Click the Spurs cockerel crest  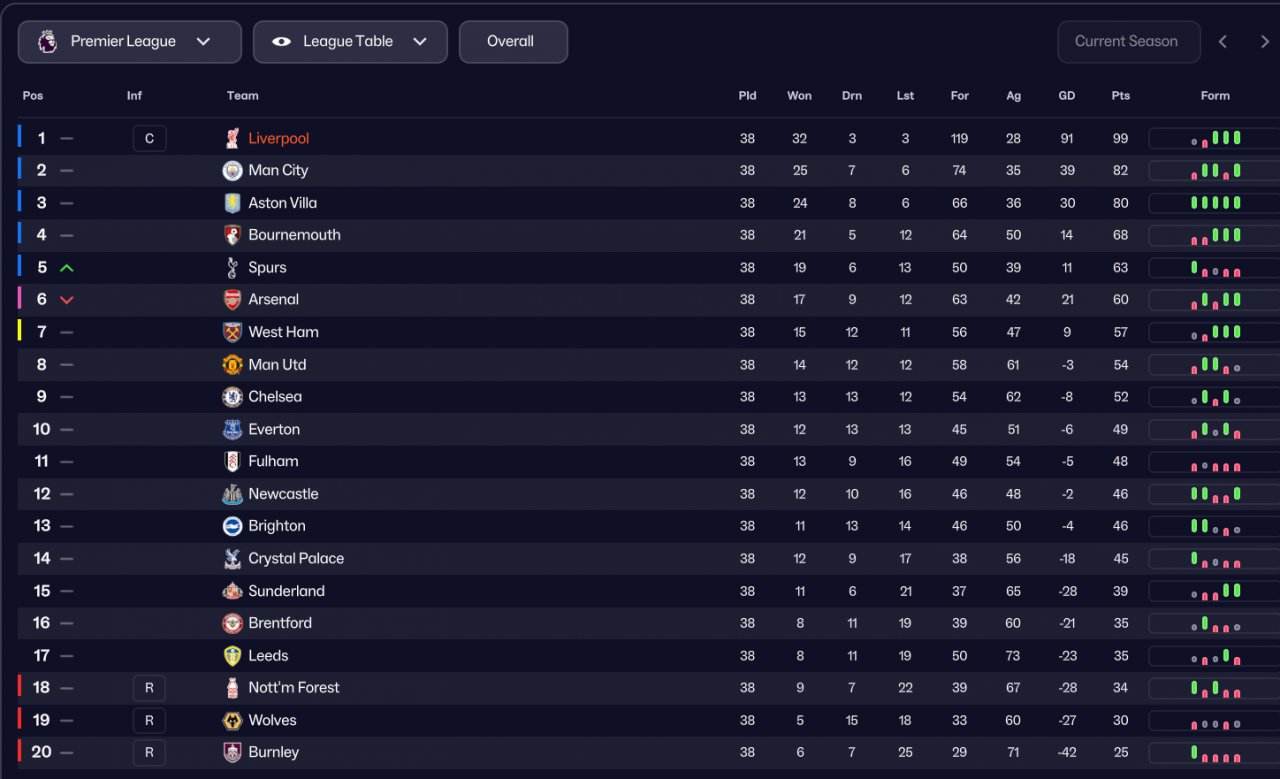click(232, 268)
